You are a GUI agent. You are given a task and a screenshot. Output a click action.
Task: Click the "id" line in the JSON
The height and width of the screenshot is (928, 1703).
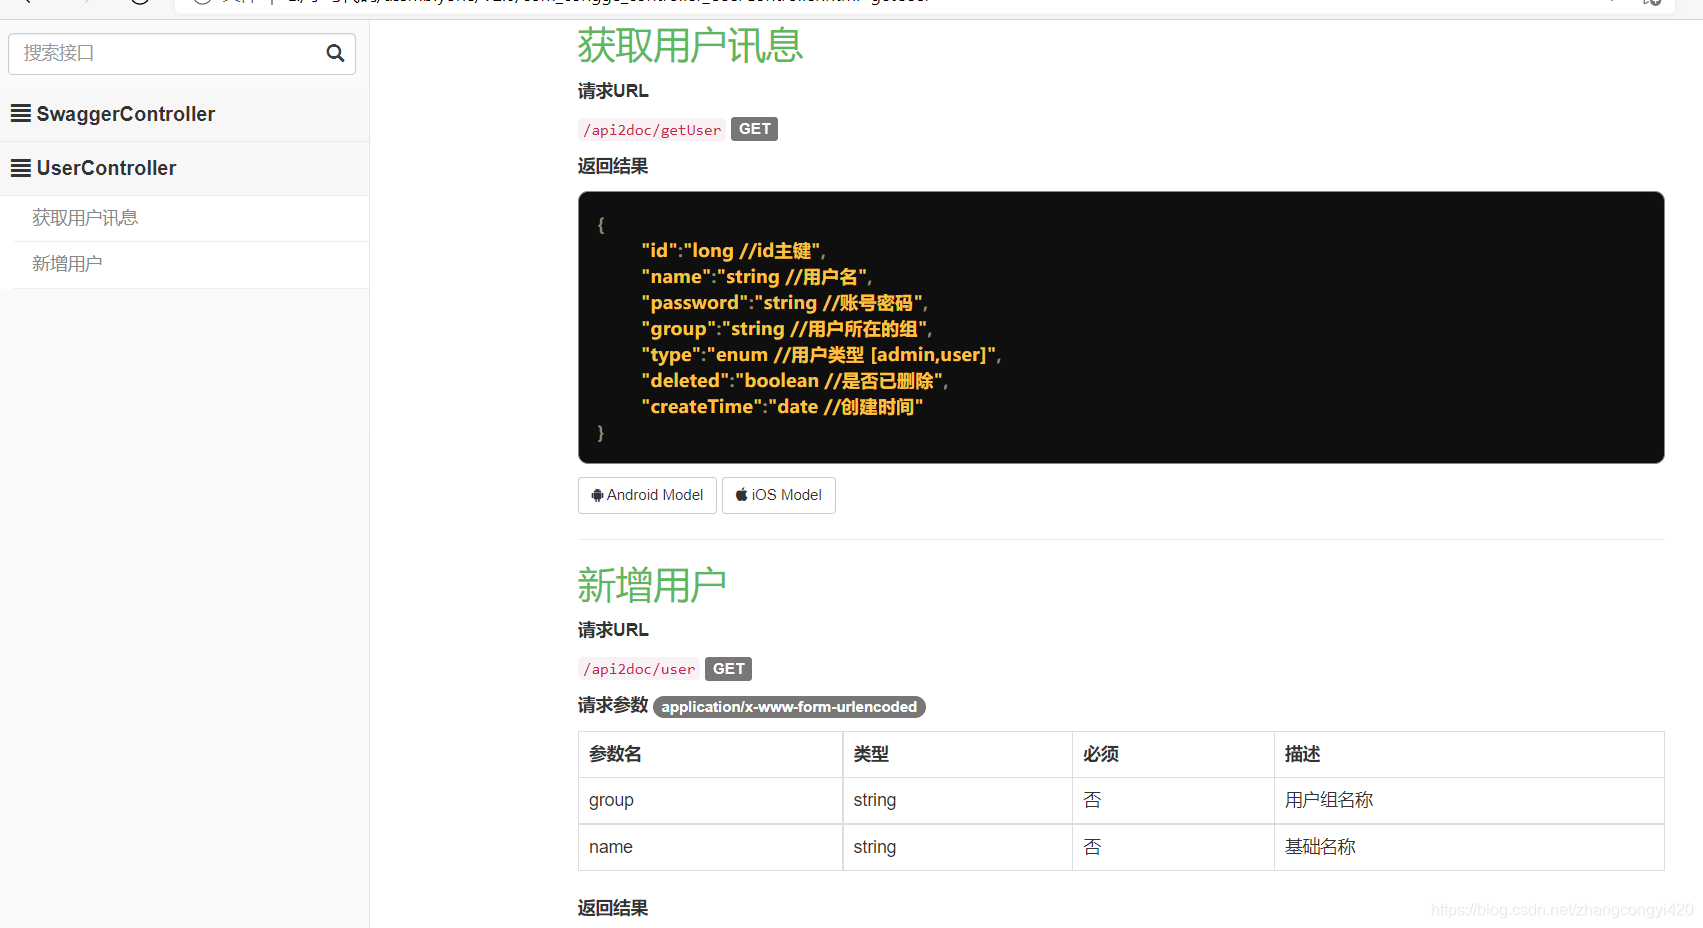click(734, 251)
